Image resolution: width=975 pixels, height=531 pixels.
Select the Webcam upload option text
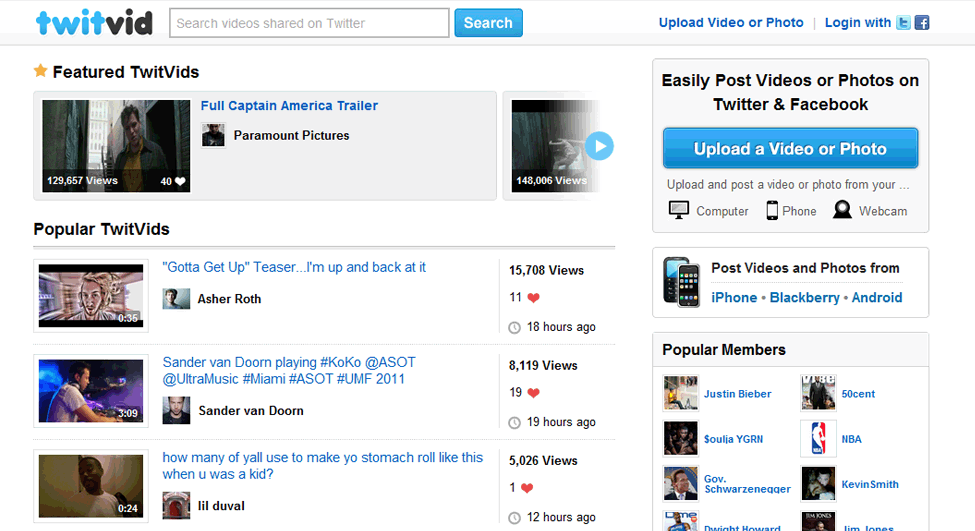883,211
